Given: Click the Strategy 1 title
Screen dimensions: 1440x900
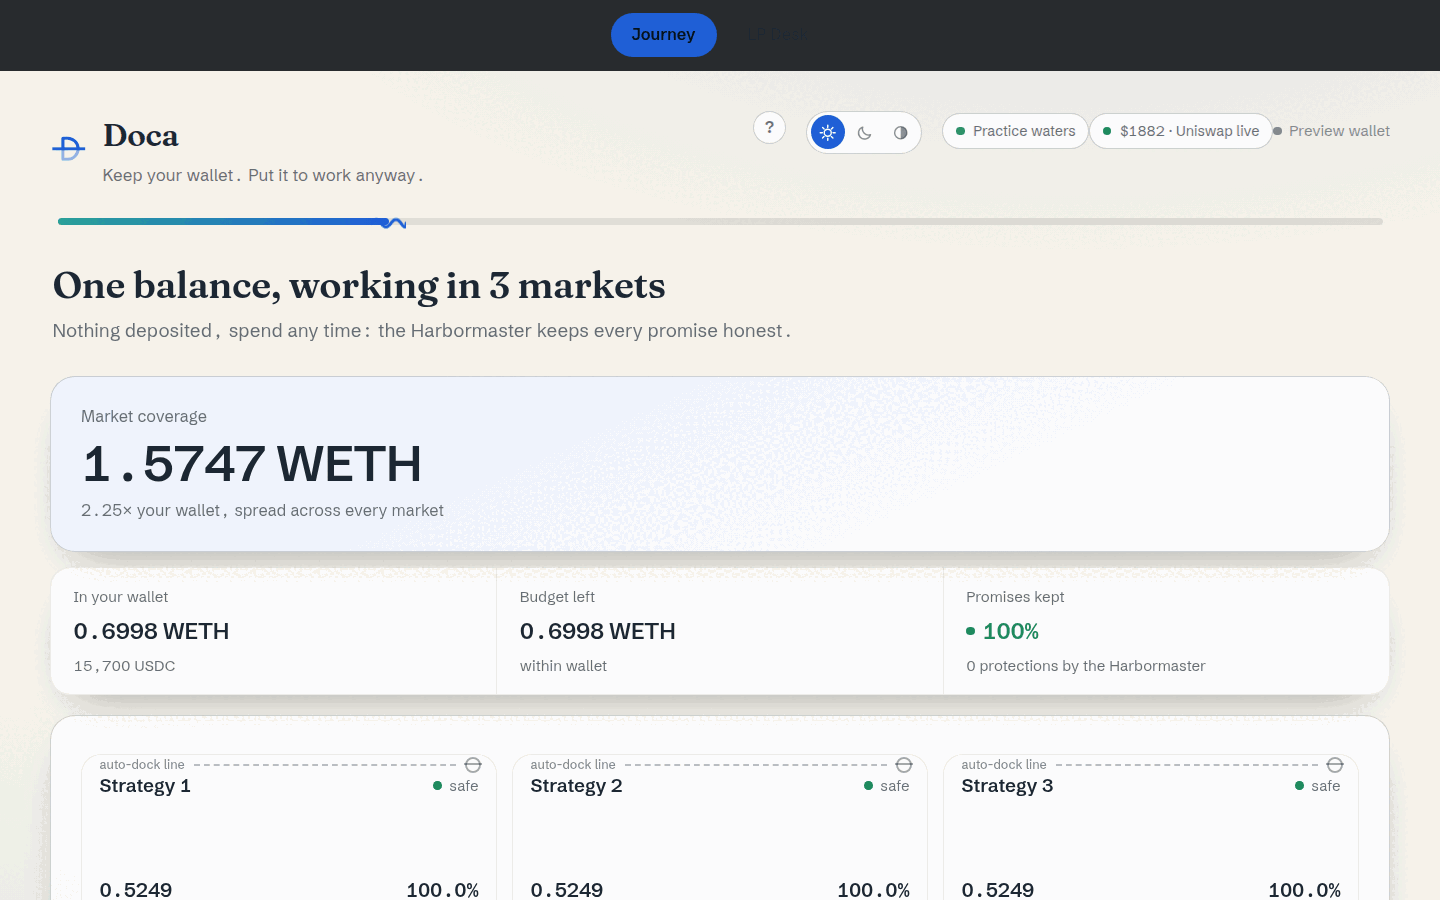Looking at the screenshot, I should click(145, 786).
